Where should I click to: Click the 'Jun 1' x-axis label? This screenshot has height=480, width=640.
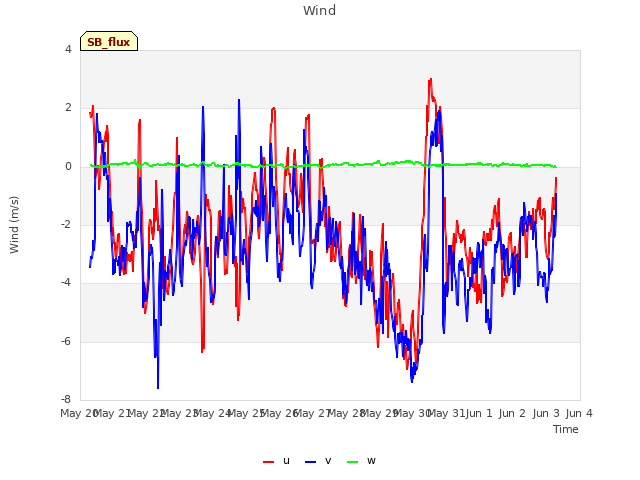point(479,413)
